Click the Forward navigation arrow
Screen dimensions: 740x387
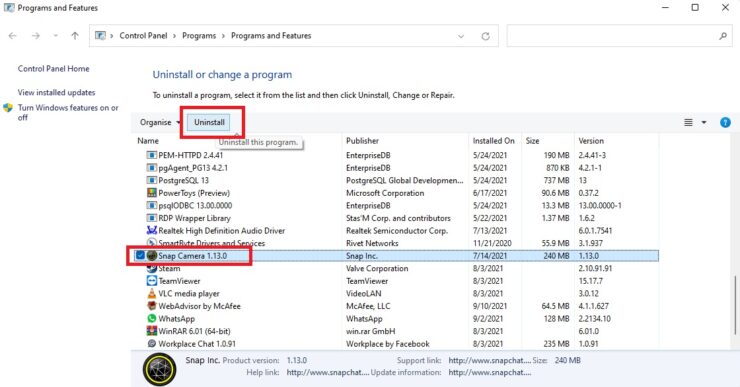(35, 36)
